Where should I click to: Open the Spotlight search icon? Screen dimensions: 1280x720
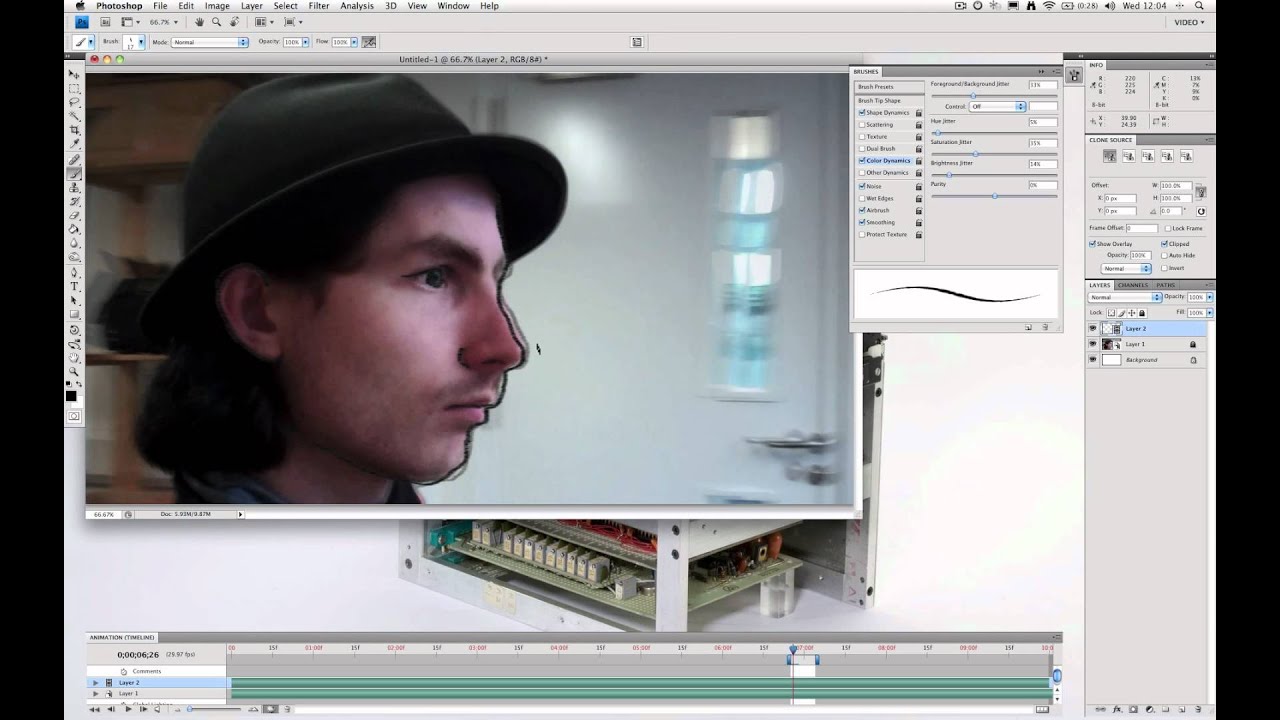pyautogui.click(x=1199, y=6)
